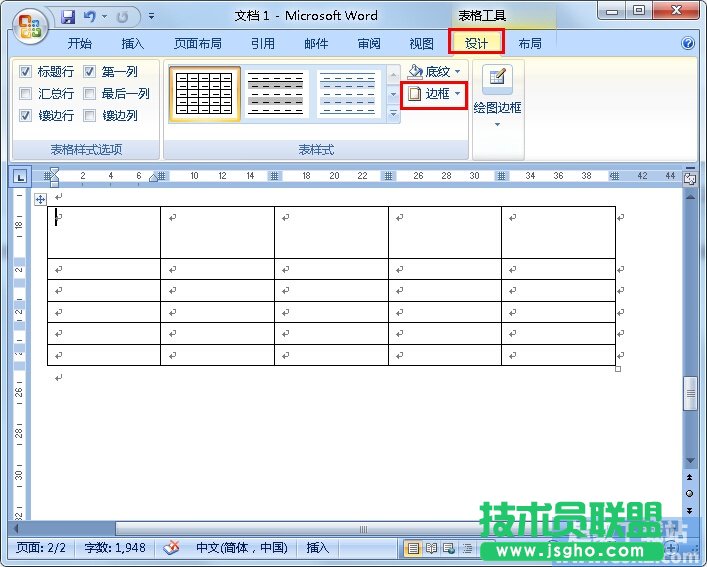Image resolution: width=707 pixels, height=567 pixels.
Task: Click the 中文(简体，中国) language button
Action: click(241, 548)
